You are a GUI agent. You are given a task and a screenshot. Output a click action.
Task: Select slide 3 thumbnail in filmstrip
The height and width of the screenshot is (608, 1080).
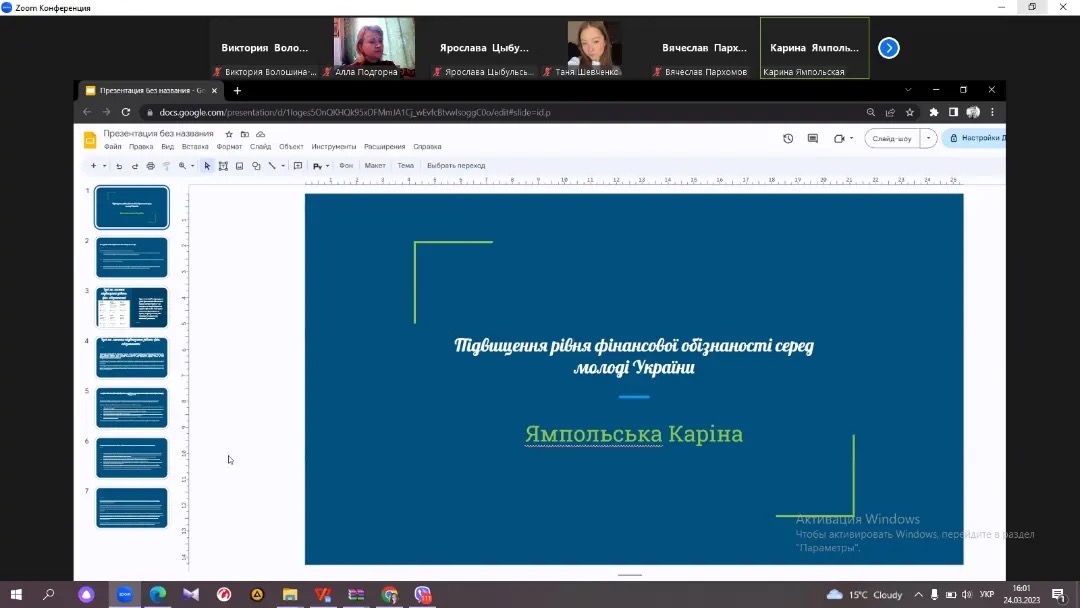pyautogui.click(x=132, y=307)
